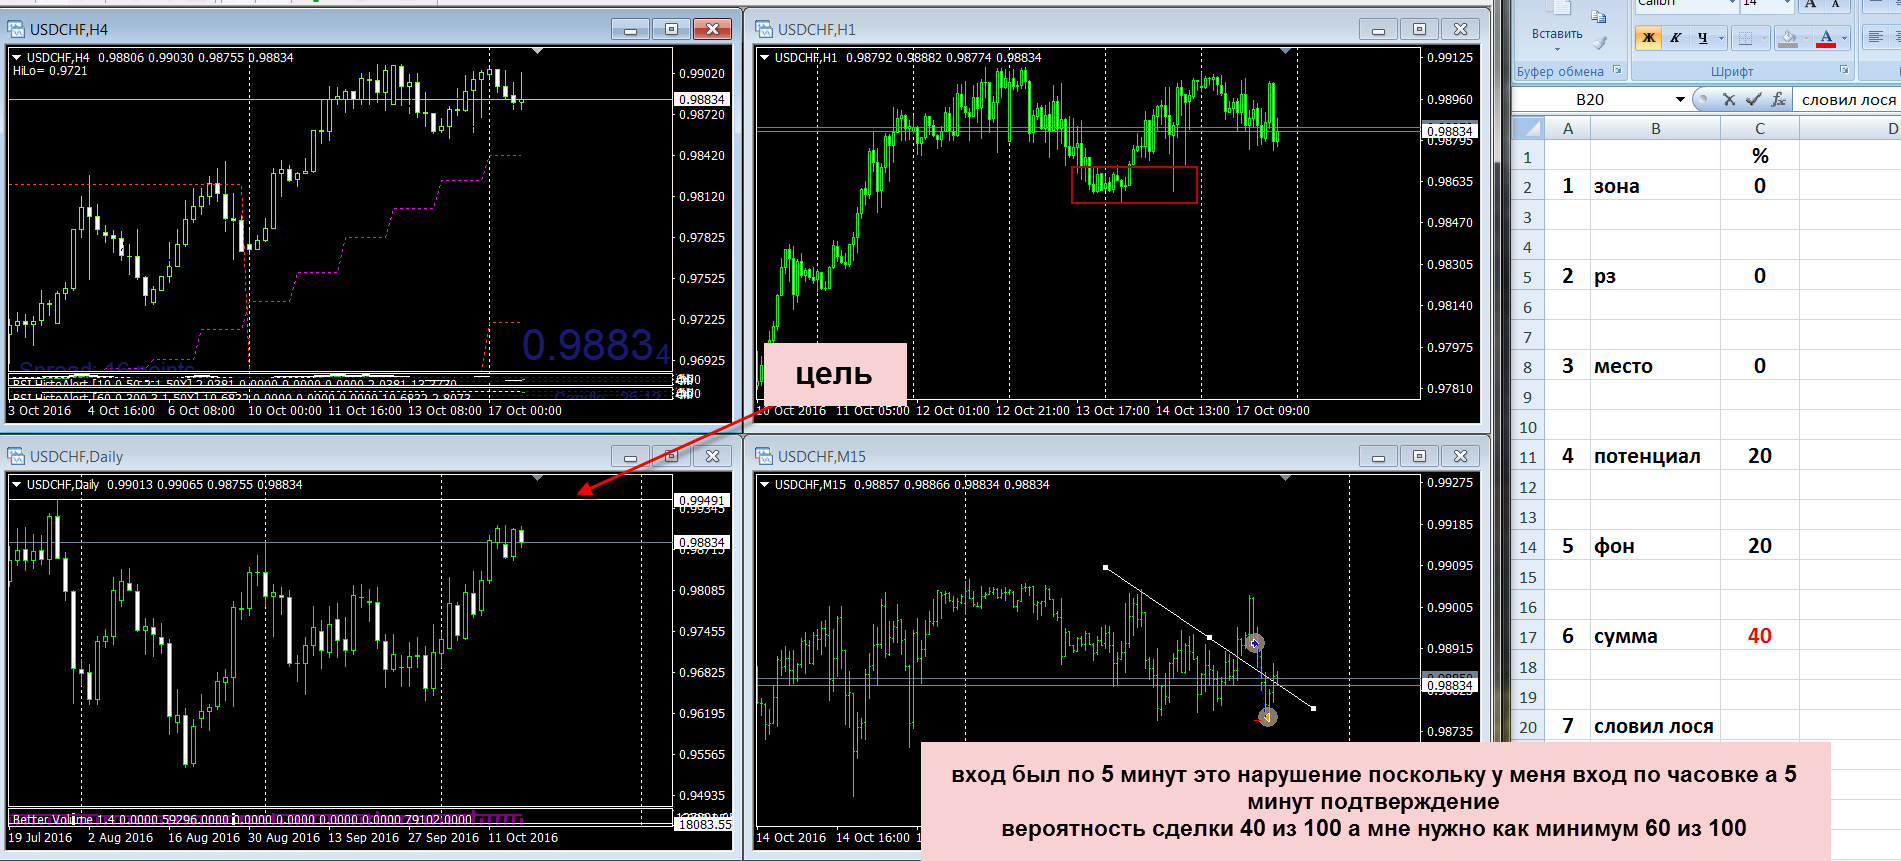The height and width of the screenshot is (861, 1901).
Task: Click the upper trade entry marker on the M15 chart
Action: point(1254,643)
